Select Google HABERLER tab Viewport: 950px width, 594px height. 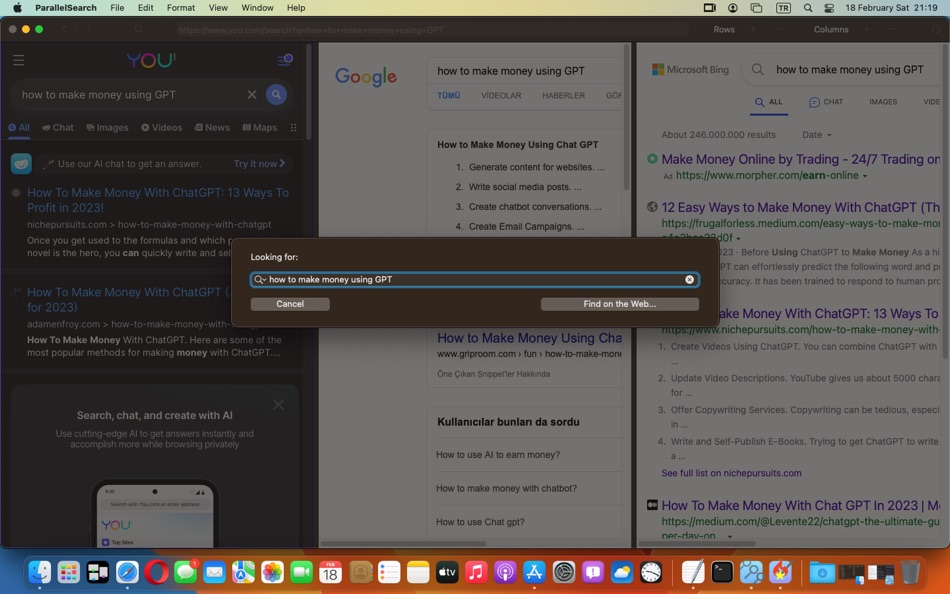click(x=563, y=95)
